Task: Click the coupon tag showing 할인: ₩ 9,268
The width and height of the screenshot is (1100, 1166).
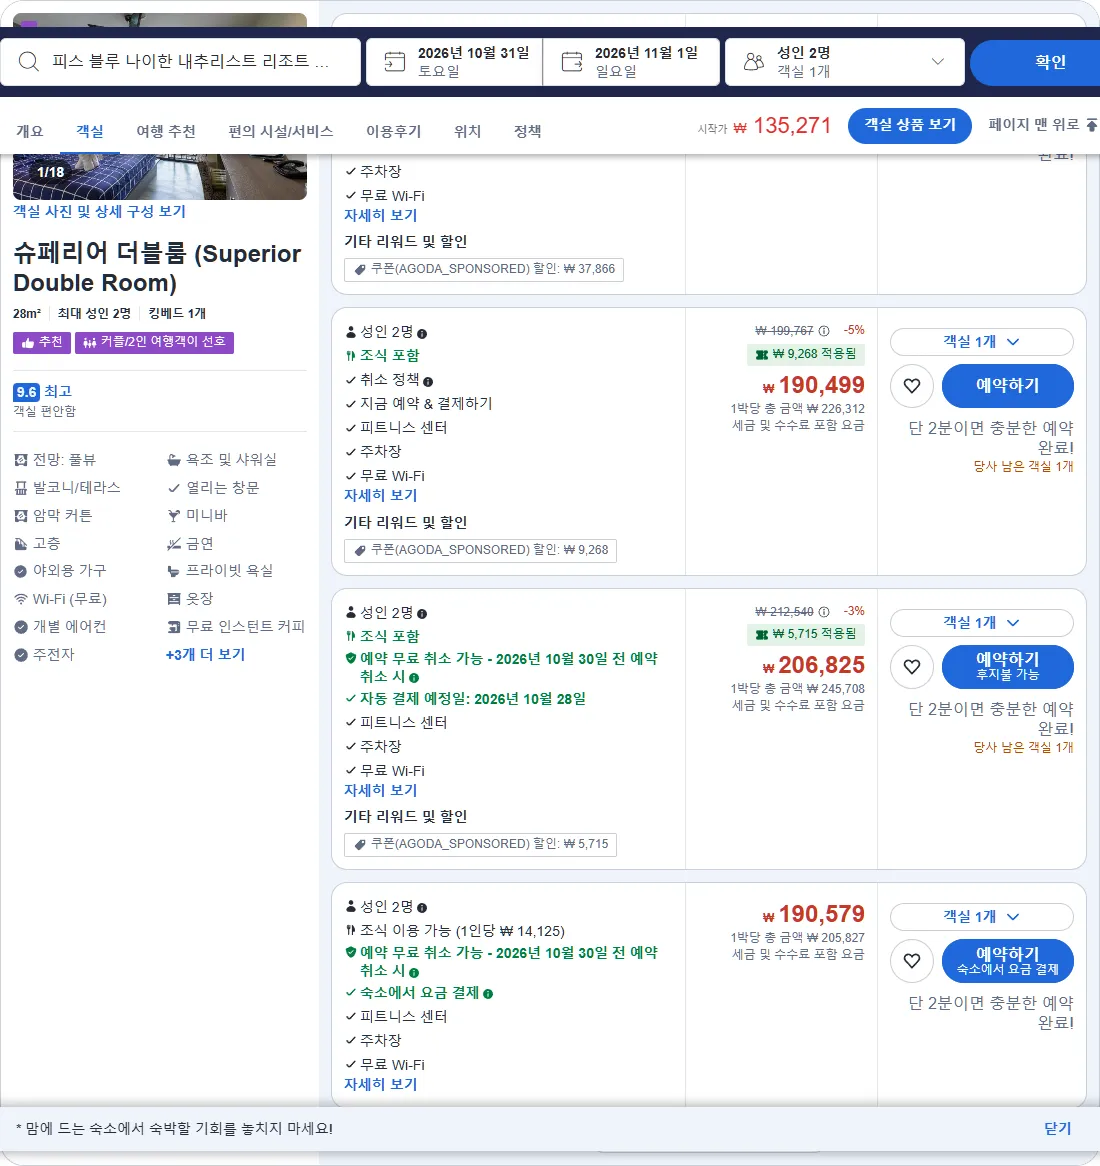Action: pos(480,550)
